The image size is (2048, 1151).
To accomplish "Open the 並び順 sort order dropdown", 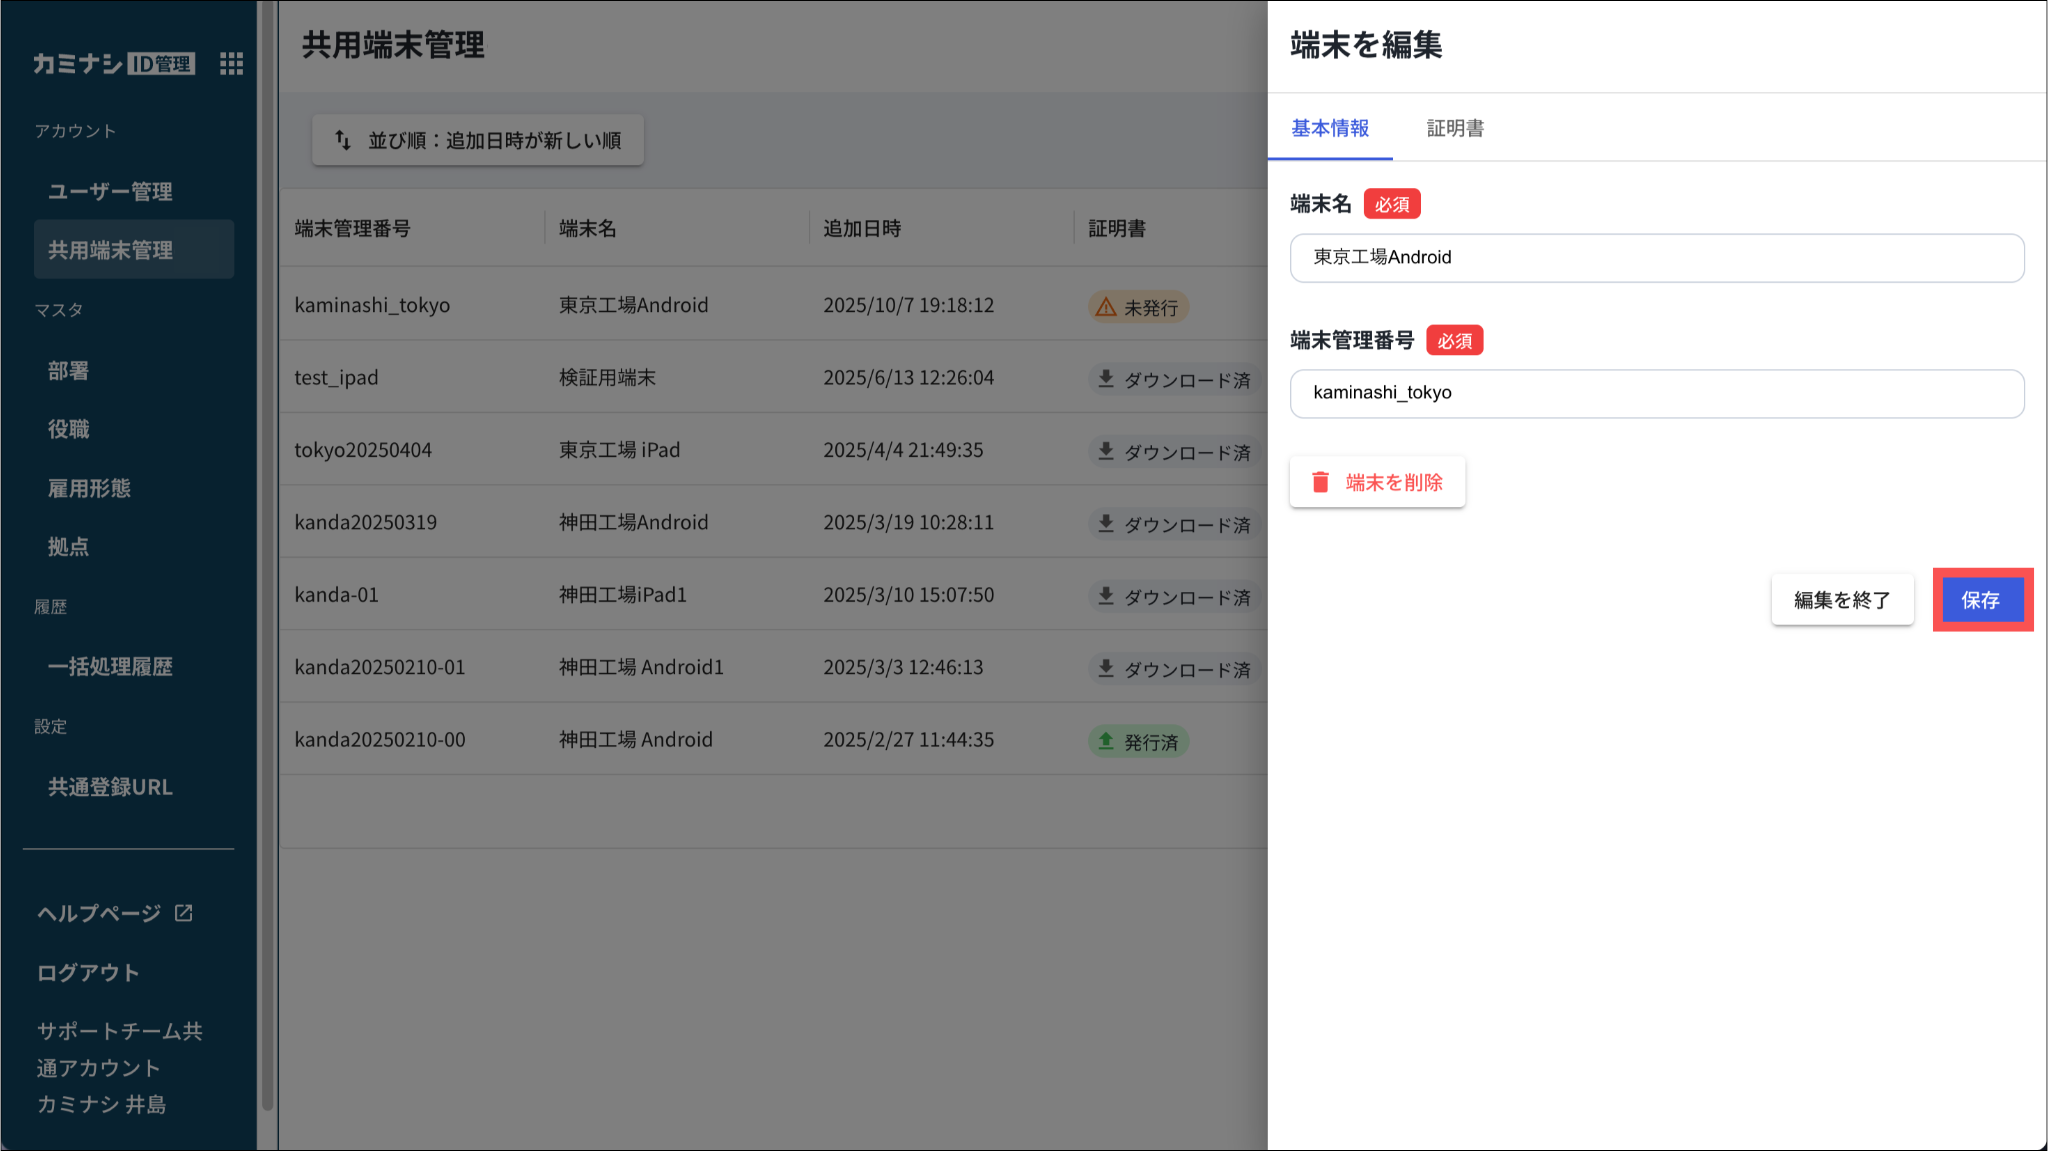I will (478, 140).
